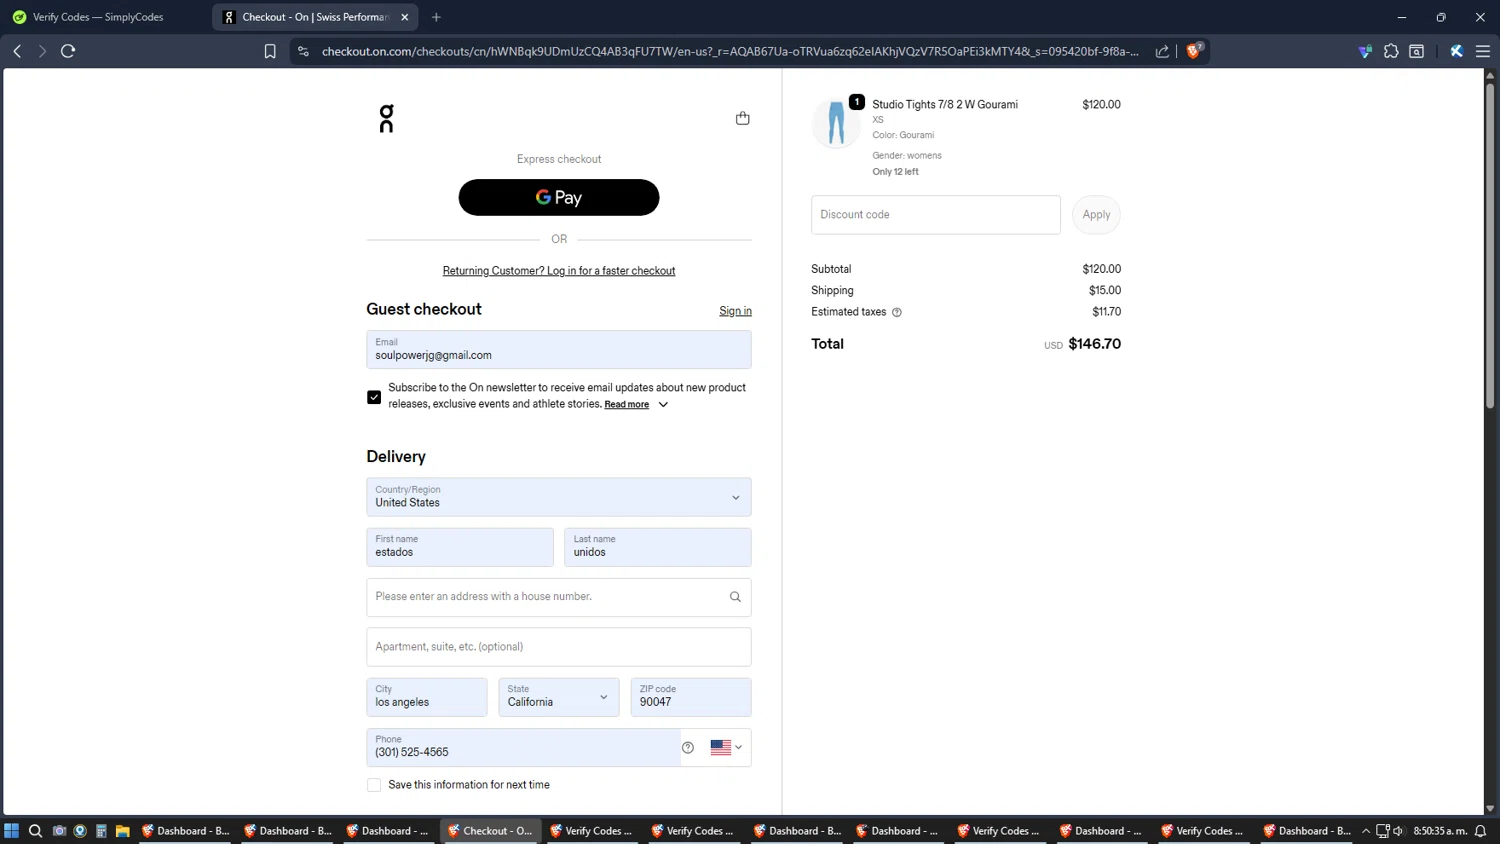The height and width of the screenshot is (844, 1500).
Task: Click the Apartment, suite optional field
Action: tap(559, 647)
